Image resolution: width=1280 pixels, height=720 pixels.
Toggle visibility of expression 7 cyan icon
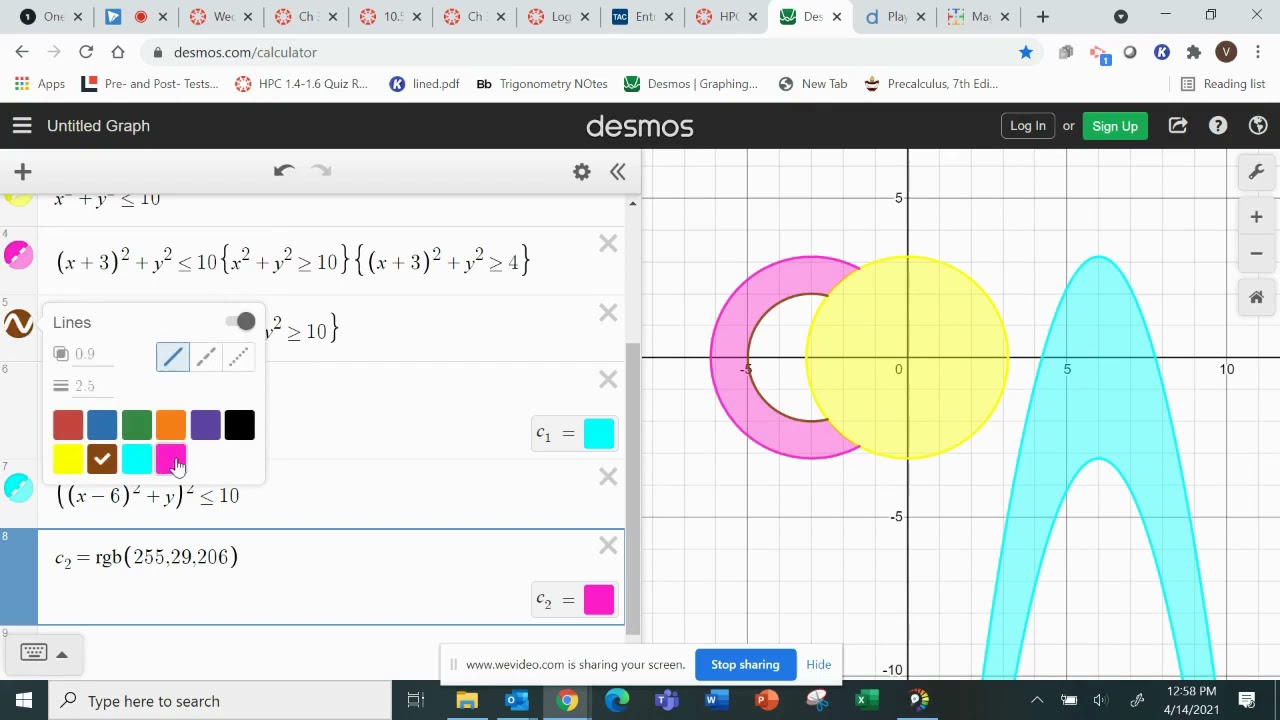pyautogui.click(x=19, y=488)
